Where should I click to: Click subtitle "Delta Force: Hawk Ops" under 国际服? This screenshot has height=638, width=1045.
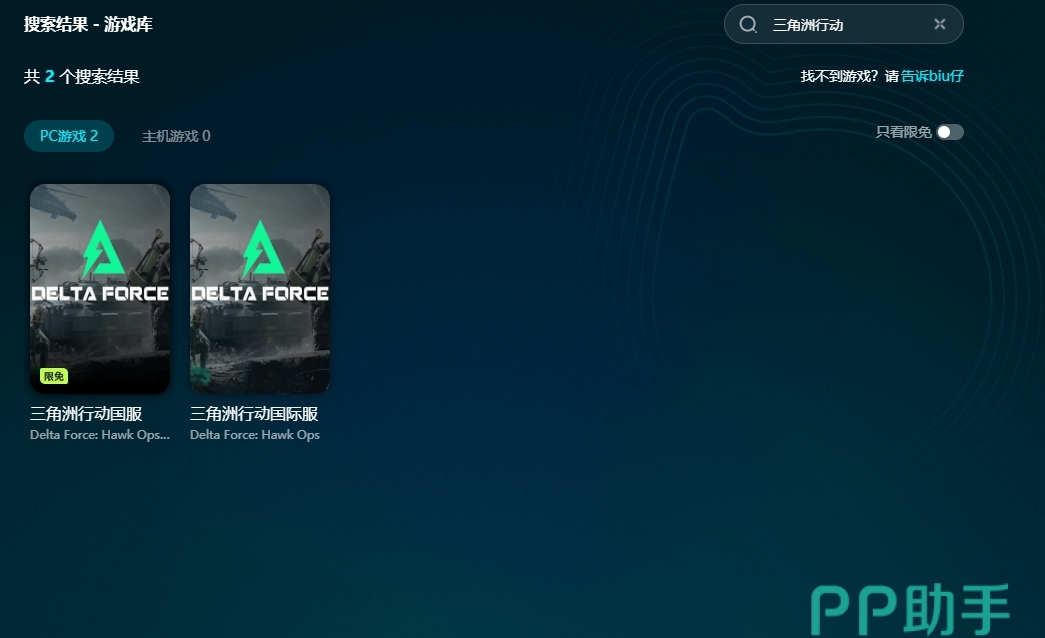click(255, 435)
